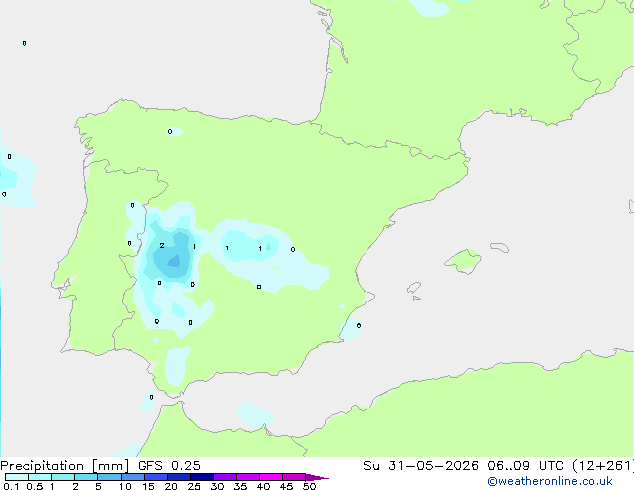
Task: Click the lightest 0.1–0.5 mm legend swatch
Action: [x=17, y=477]
